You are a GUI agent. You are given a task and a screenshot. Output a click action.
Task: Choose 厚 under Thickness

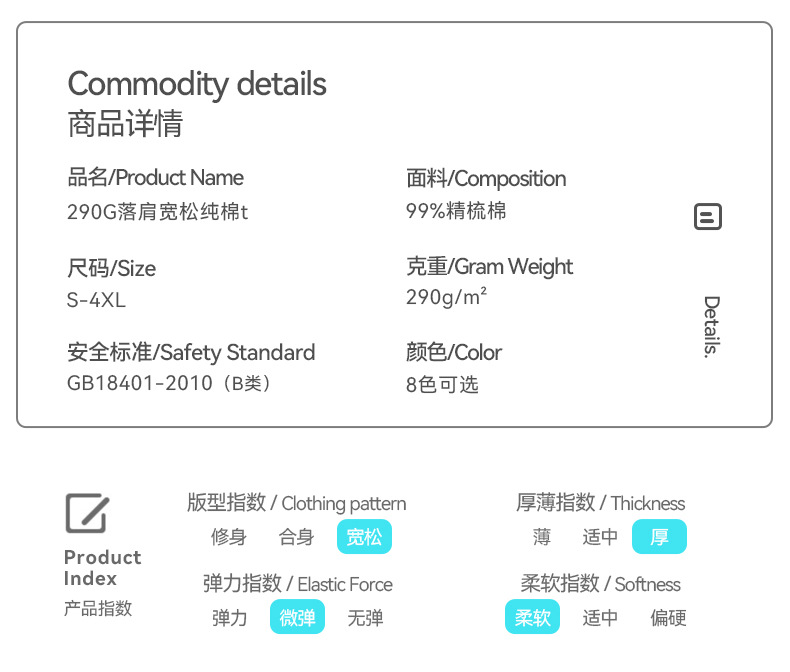[659, 537]
